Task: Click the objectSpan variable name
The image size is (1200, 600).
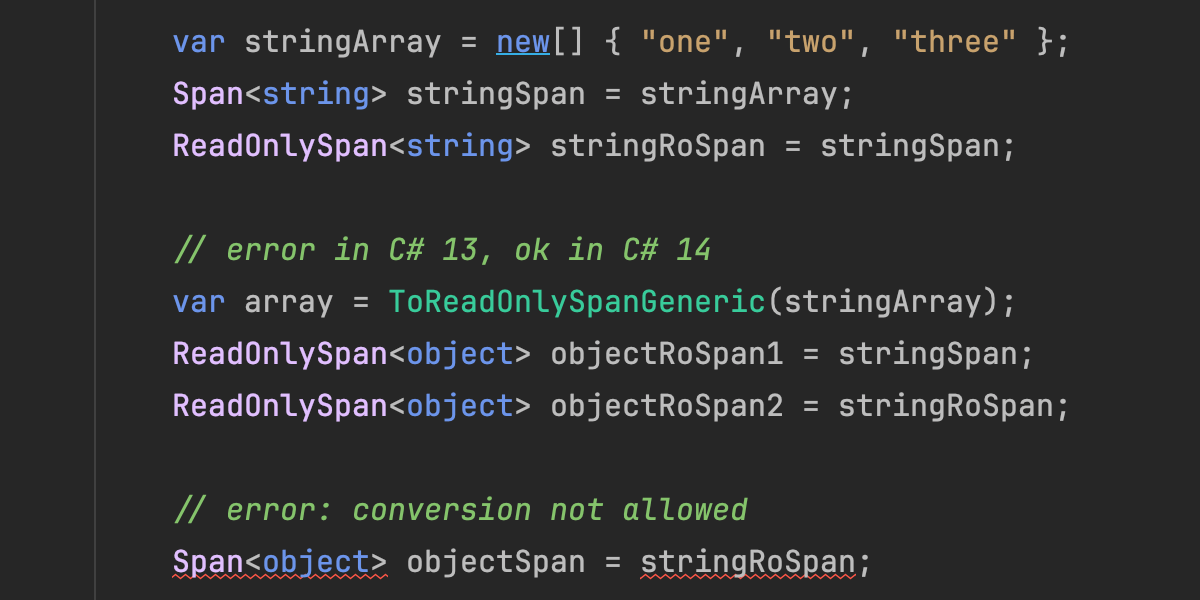Action: [x=495, y=562]
